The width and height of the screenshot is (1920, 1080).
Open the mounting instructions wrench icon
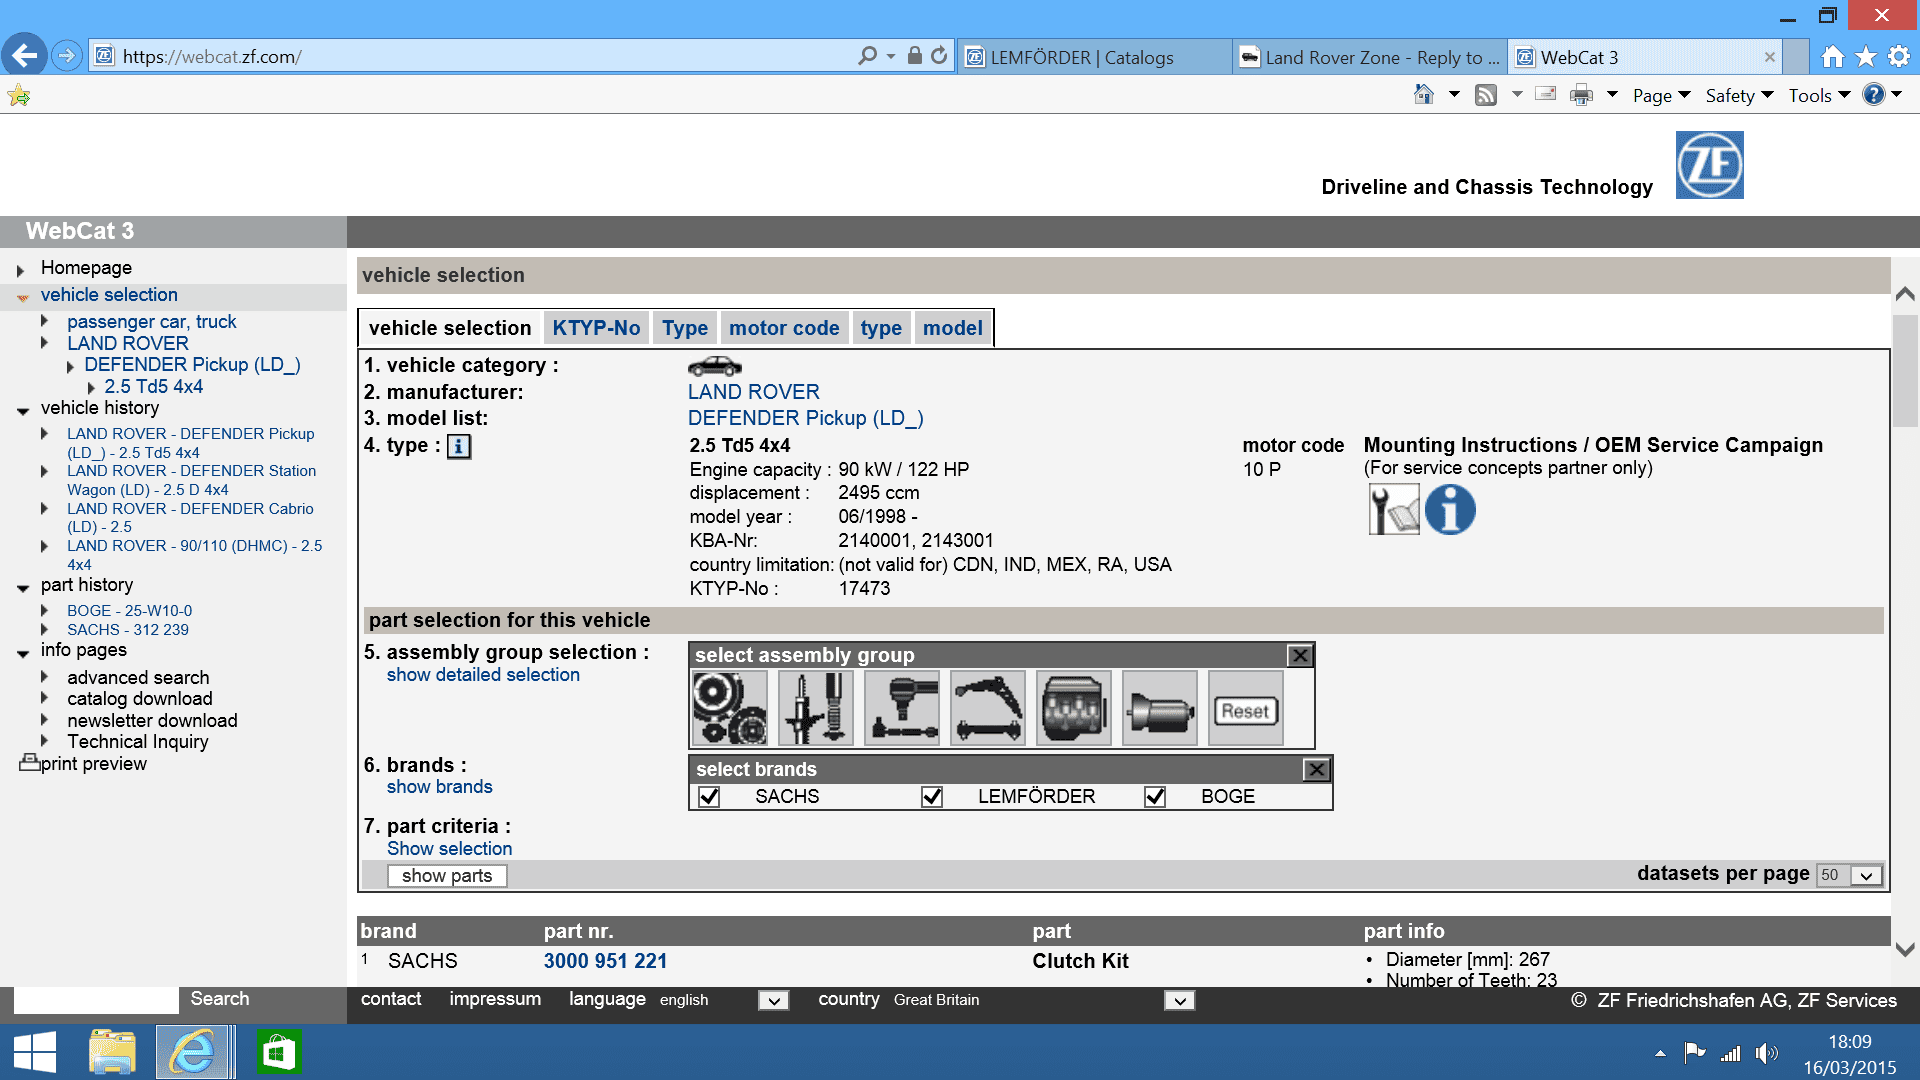1394,510
